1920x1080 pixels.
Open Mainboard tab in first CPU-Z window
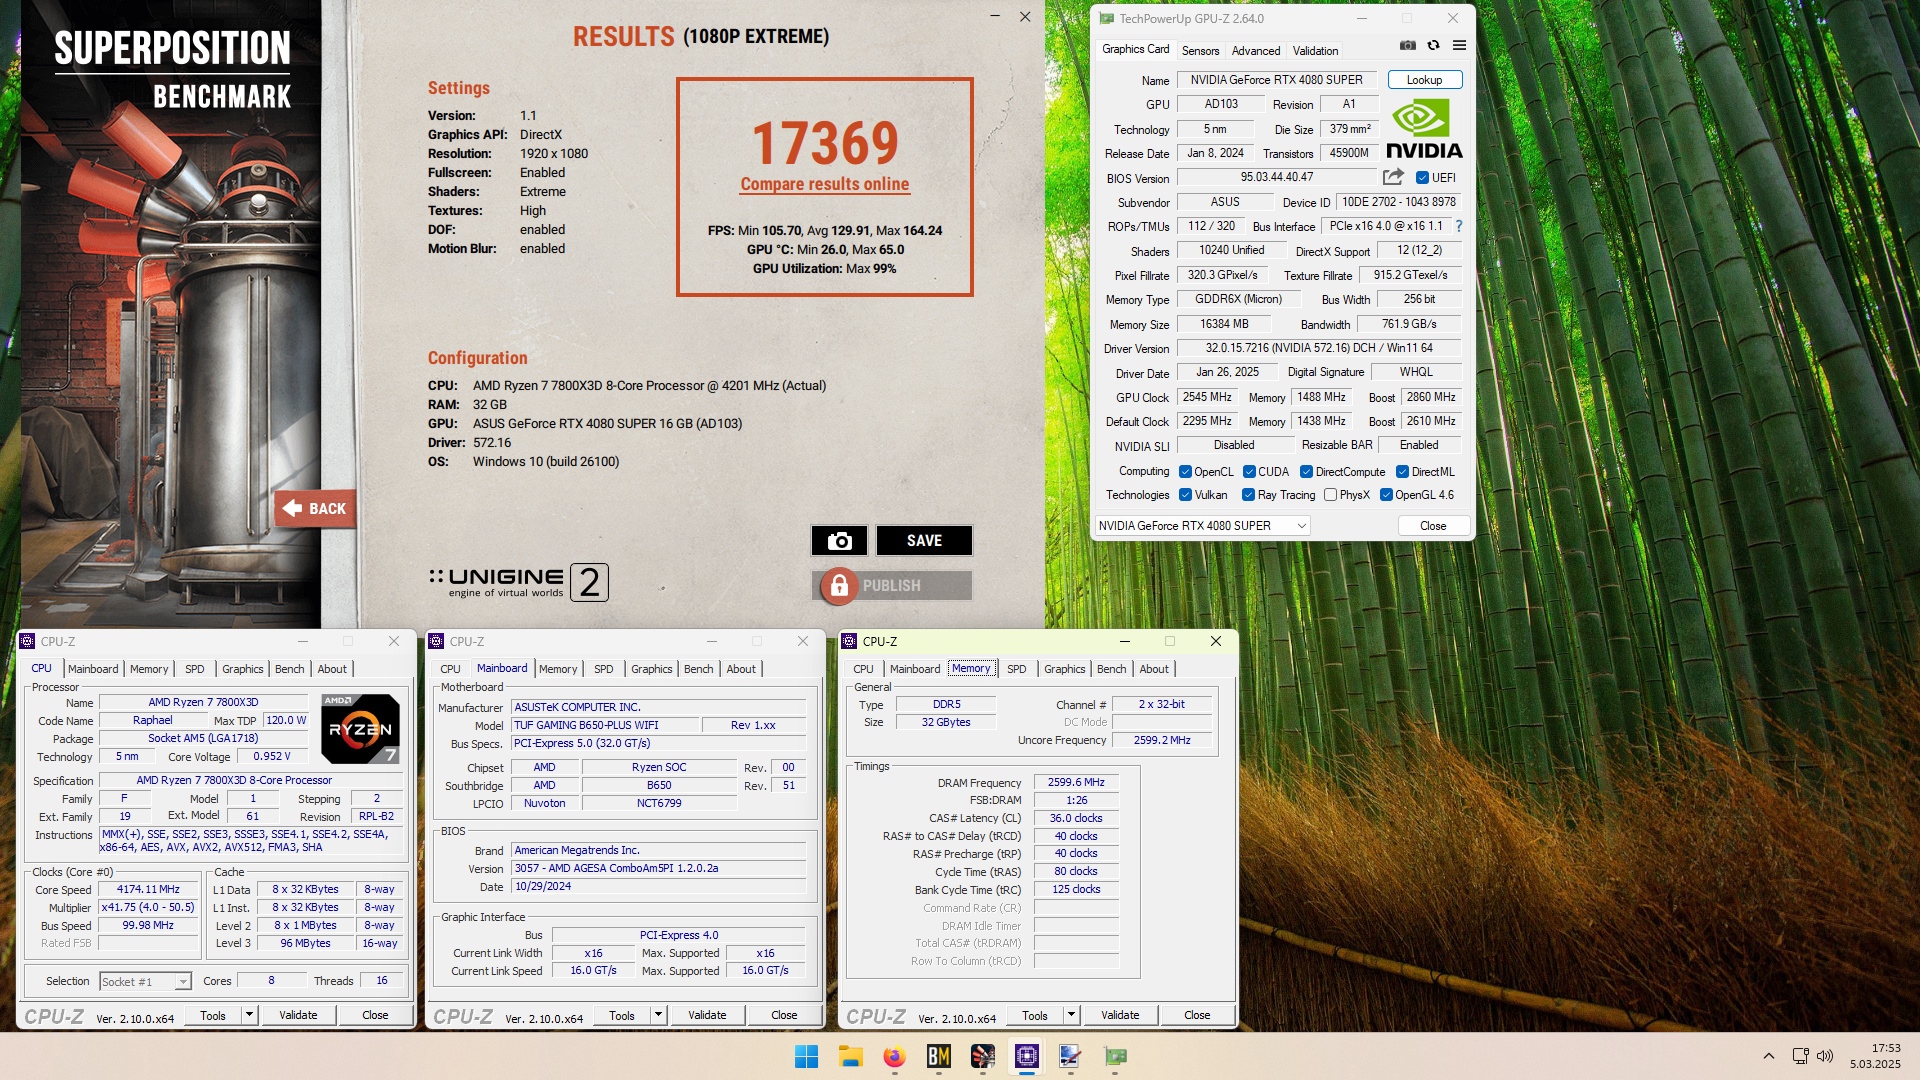click(93, 669)
